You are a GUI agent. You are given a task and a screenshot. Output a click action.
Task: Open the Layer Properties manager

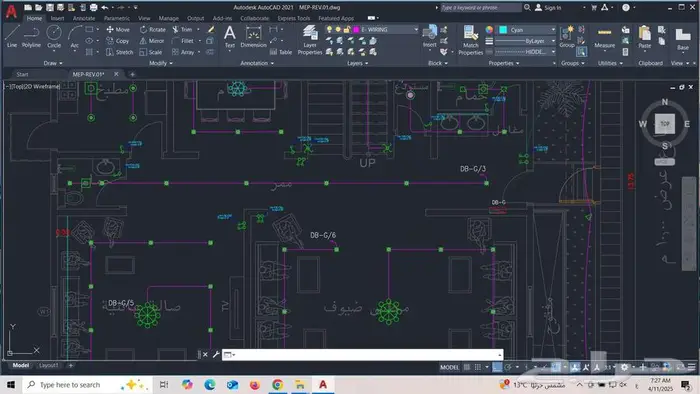click(309, 39)
